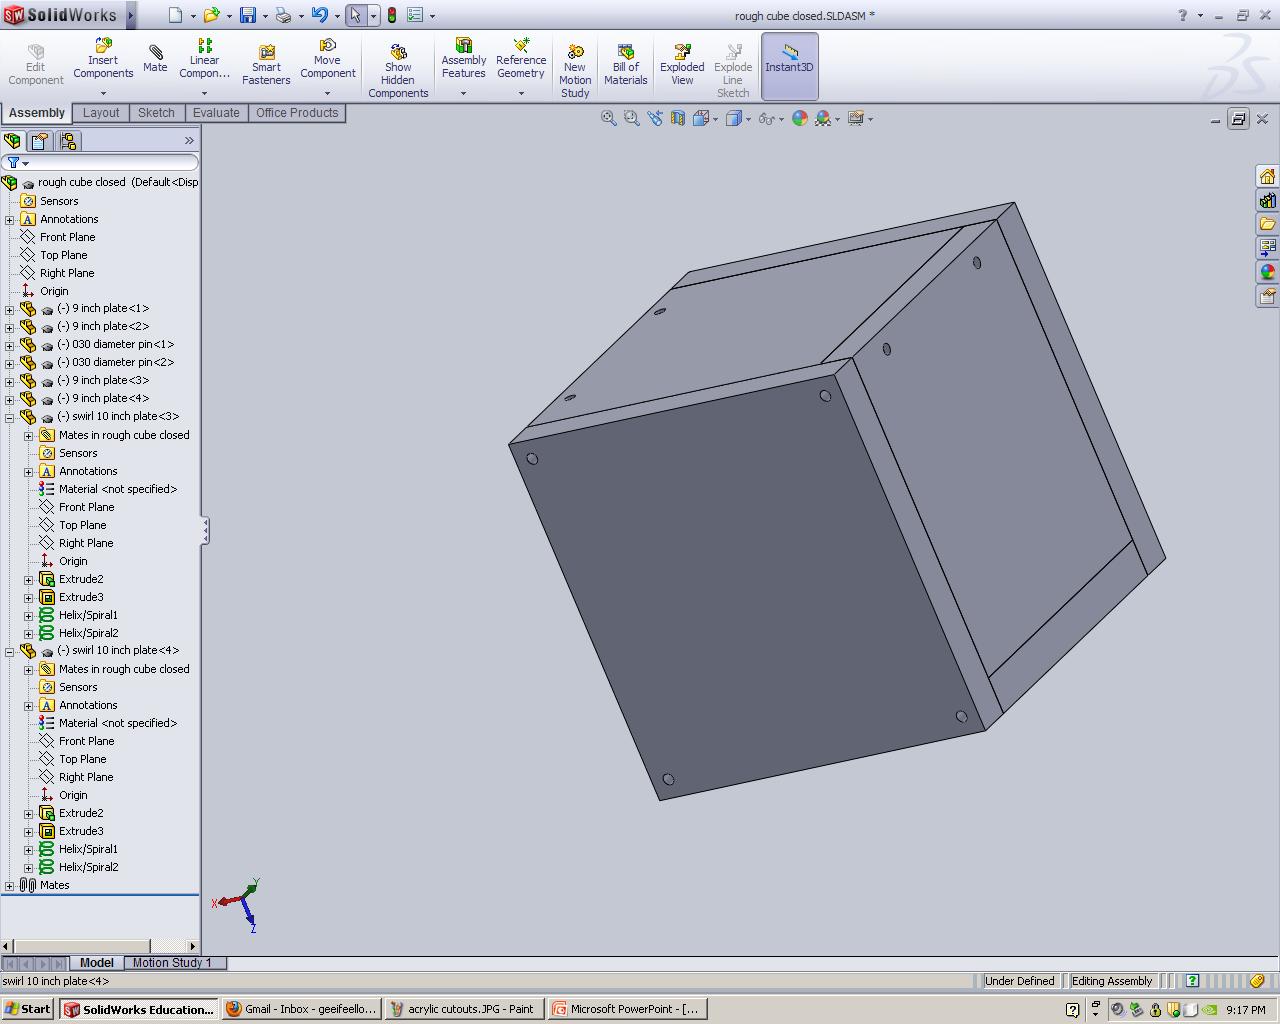Click Zoom to Fit in view toolbar
The height and width of the screenshot is (1024, 1280).
tap(608, 118)
